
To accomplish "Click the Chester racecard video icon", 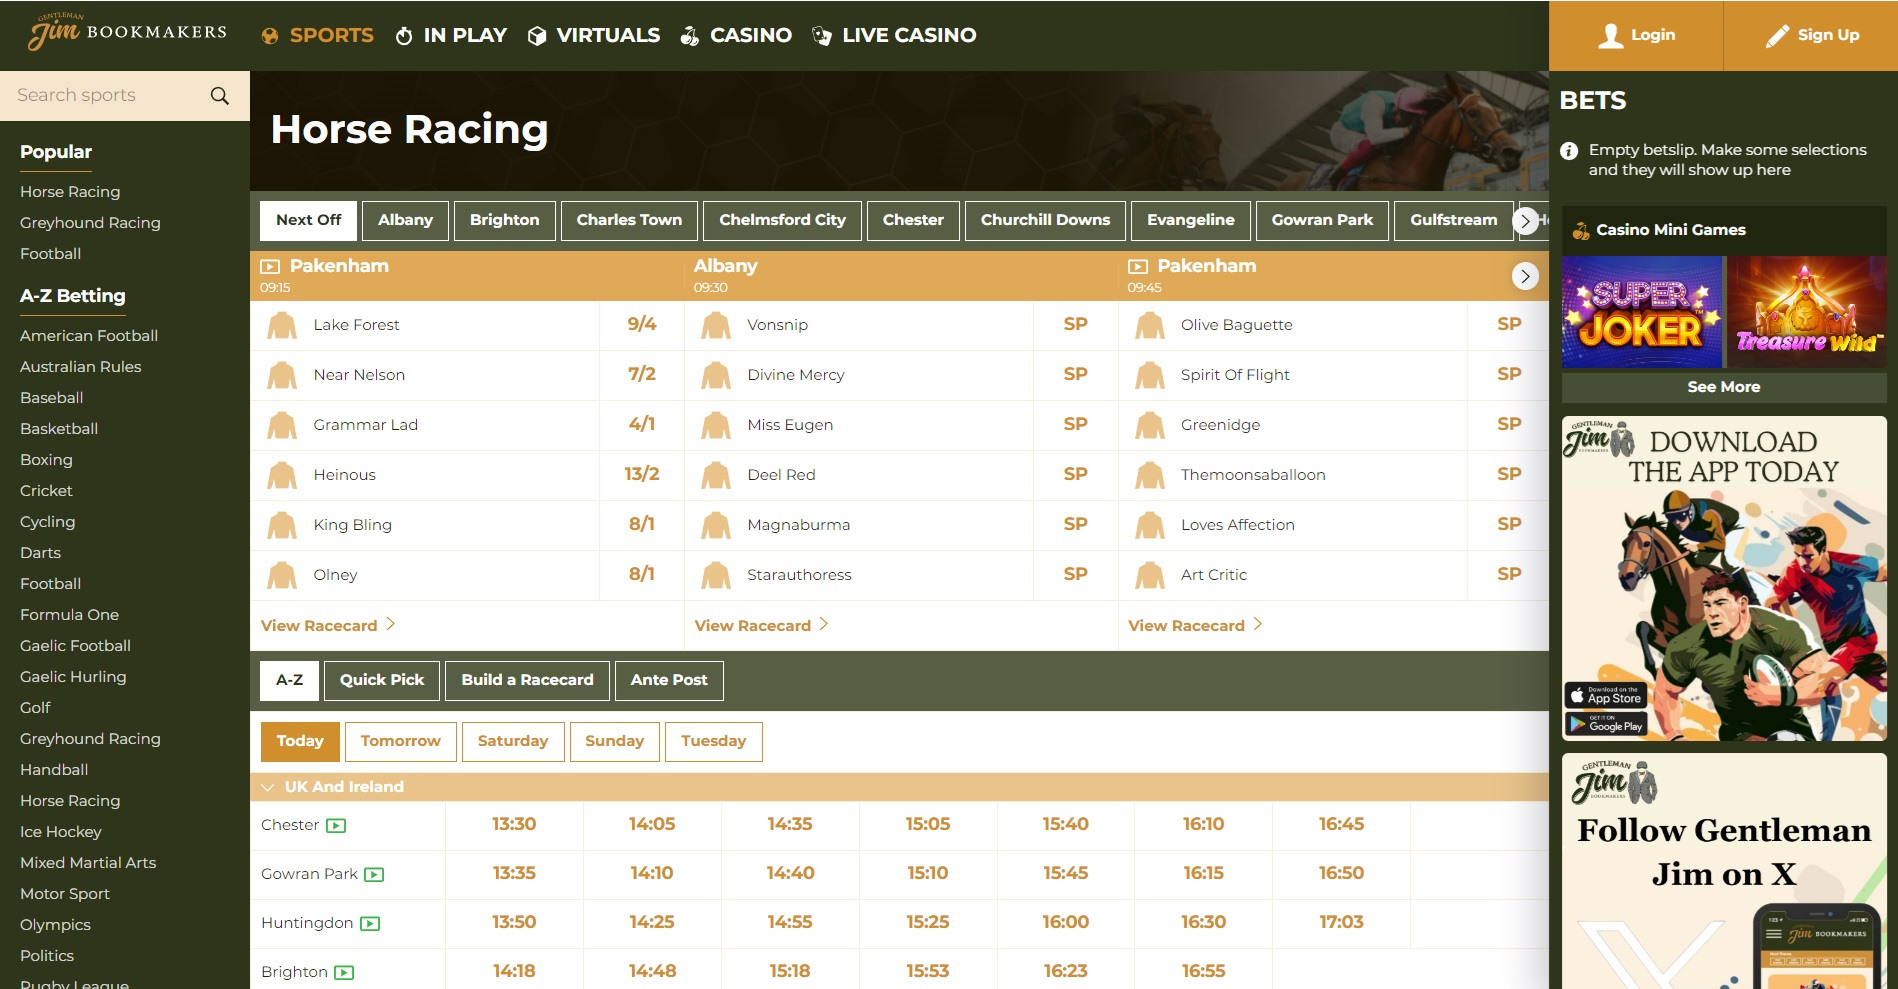I will tap(337, 824).
